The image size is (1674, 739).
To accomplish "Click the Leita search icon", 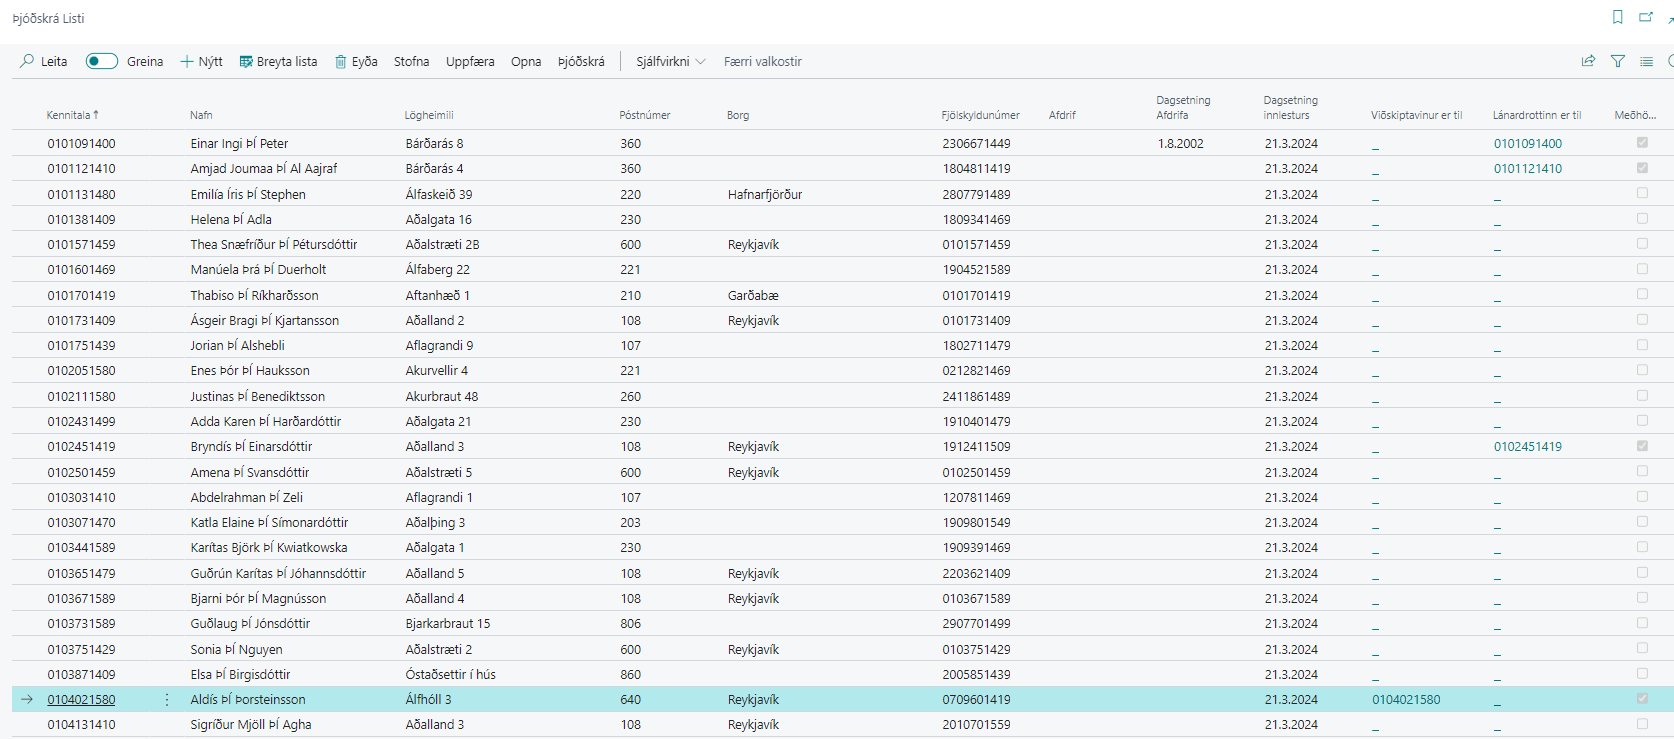I will click(27, 61).
